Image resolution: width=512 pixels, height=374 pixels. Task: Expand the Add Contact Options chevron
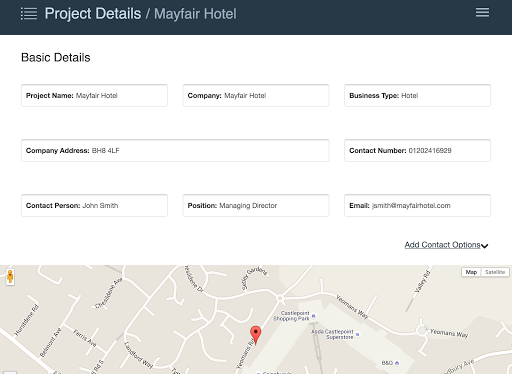pyautogui.click(x=485, y=246)
